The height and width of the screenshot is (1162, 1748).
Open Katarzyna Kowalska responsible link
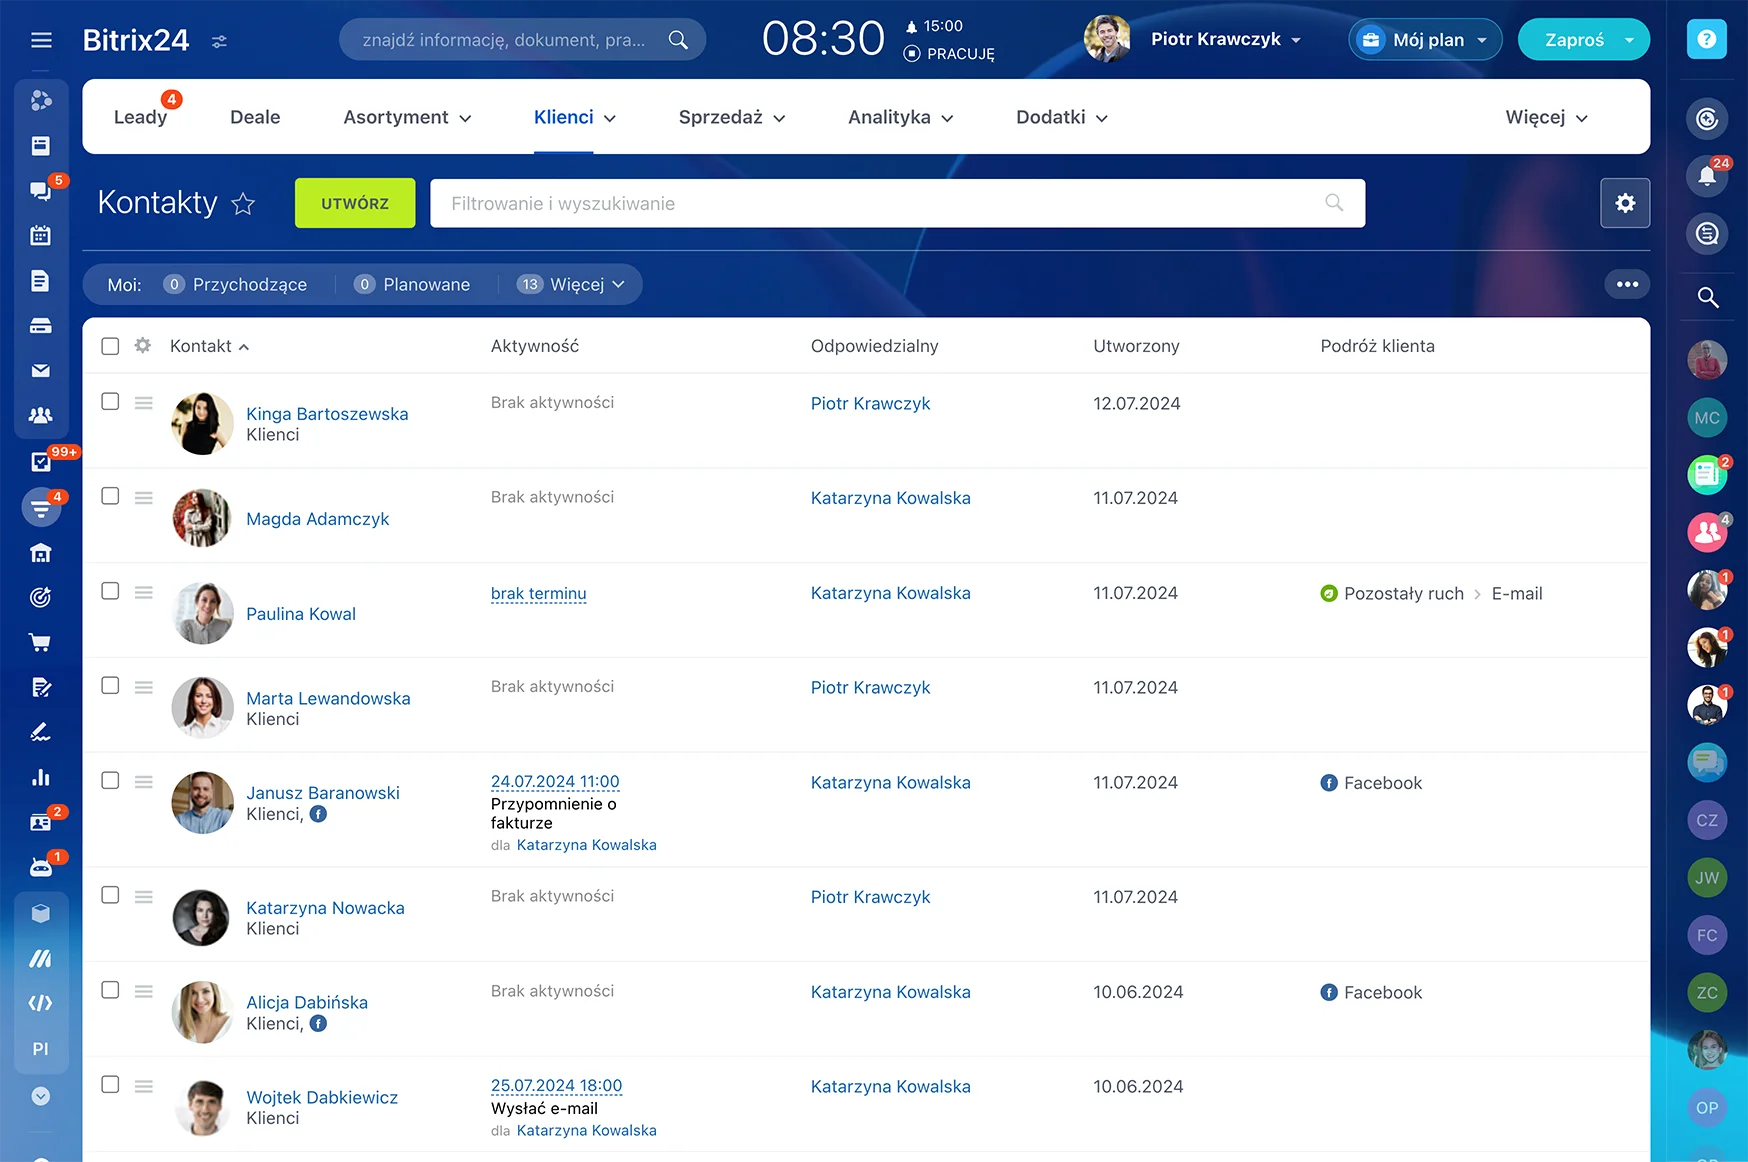pos(890,497)
